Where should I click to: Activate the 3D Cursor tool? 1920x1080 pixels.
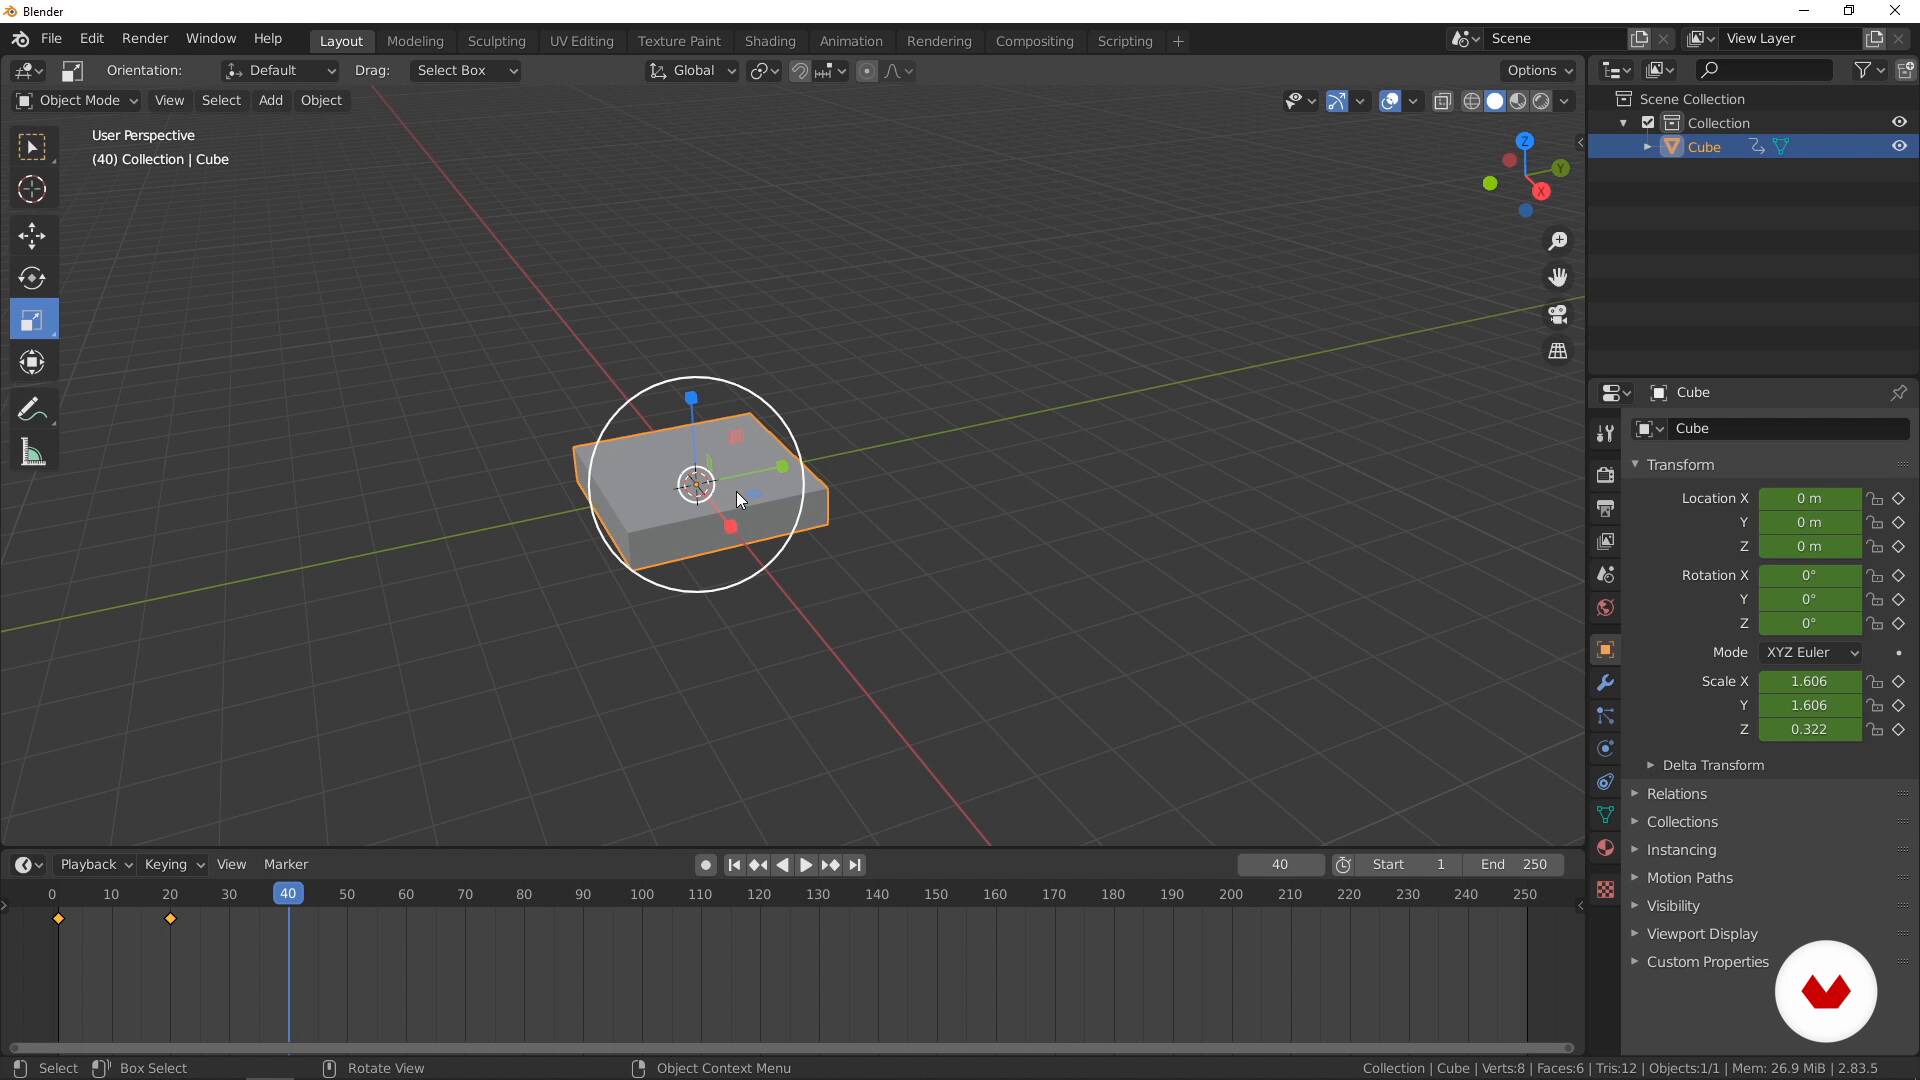[x=32, y=189]
